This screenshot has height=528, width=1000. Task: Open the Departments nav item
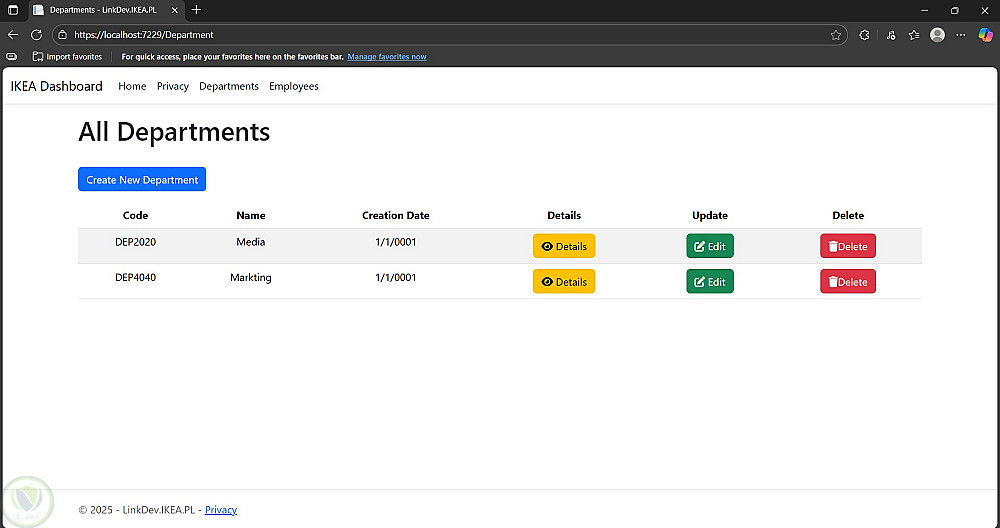229,86
